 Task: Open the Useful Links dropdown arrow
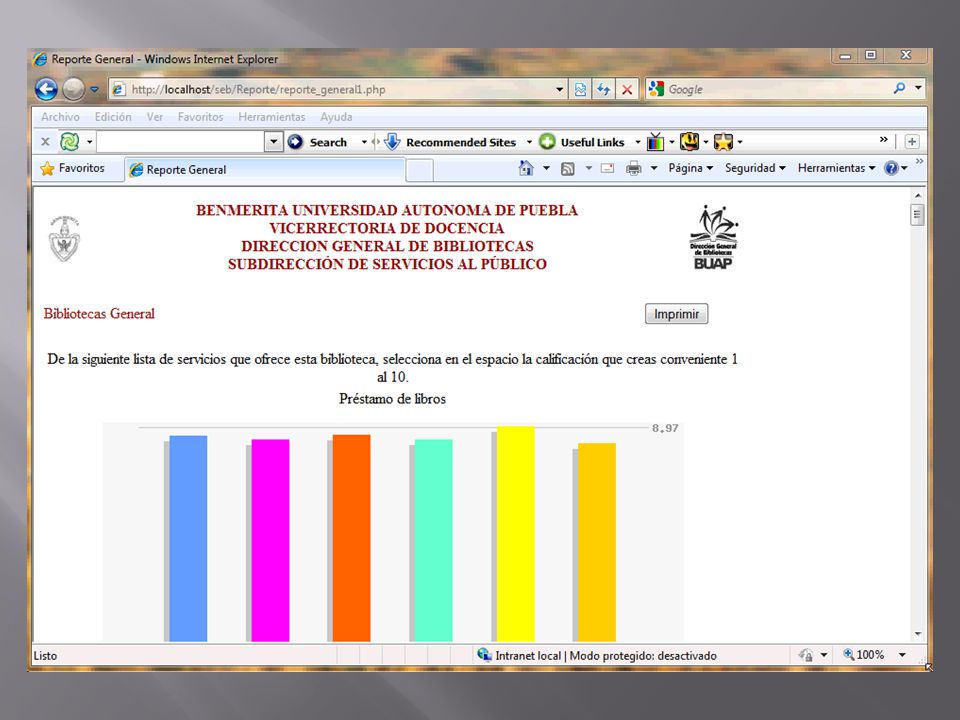[x=637, y=142]
